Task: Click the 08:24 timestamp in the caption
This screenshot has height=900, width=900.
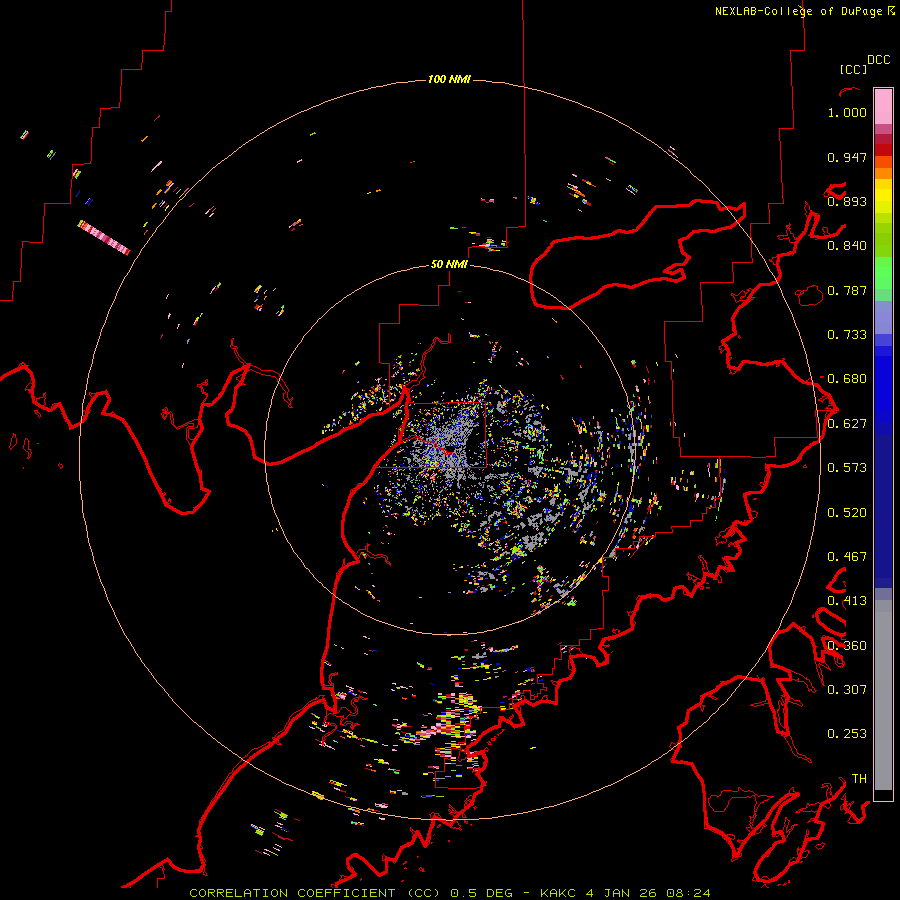Action: click(688, 893)
